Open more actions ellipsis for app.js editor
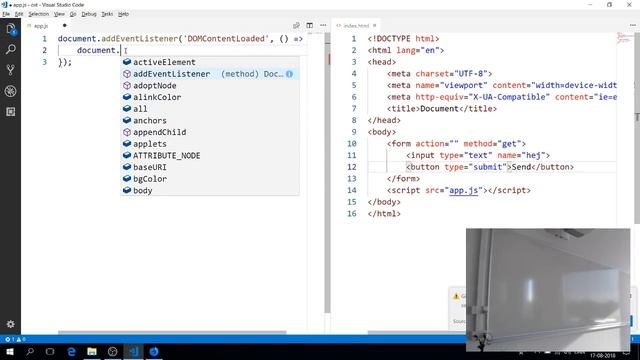This screenshot has width=640, height=360. [323, 25]
